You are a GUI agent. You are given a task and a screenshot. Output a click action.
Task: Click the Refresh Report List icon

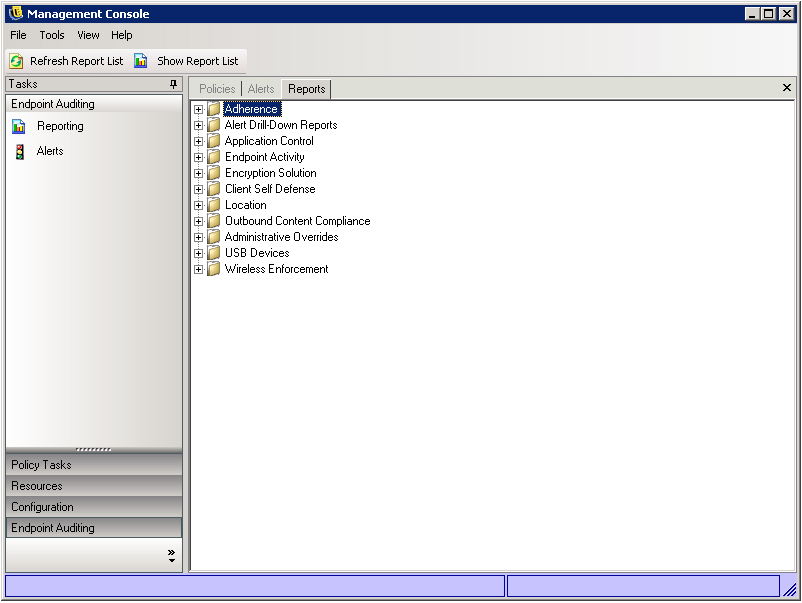(x=16, y=61)
